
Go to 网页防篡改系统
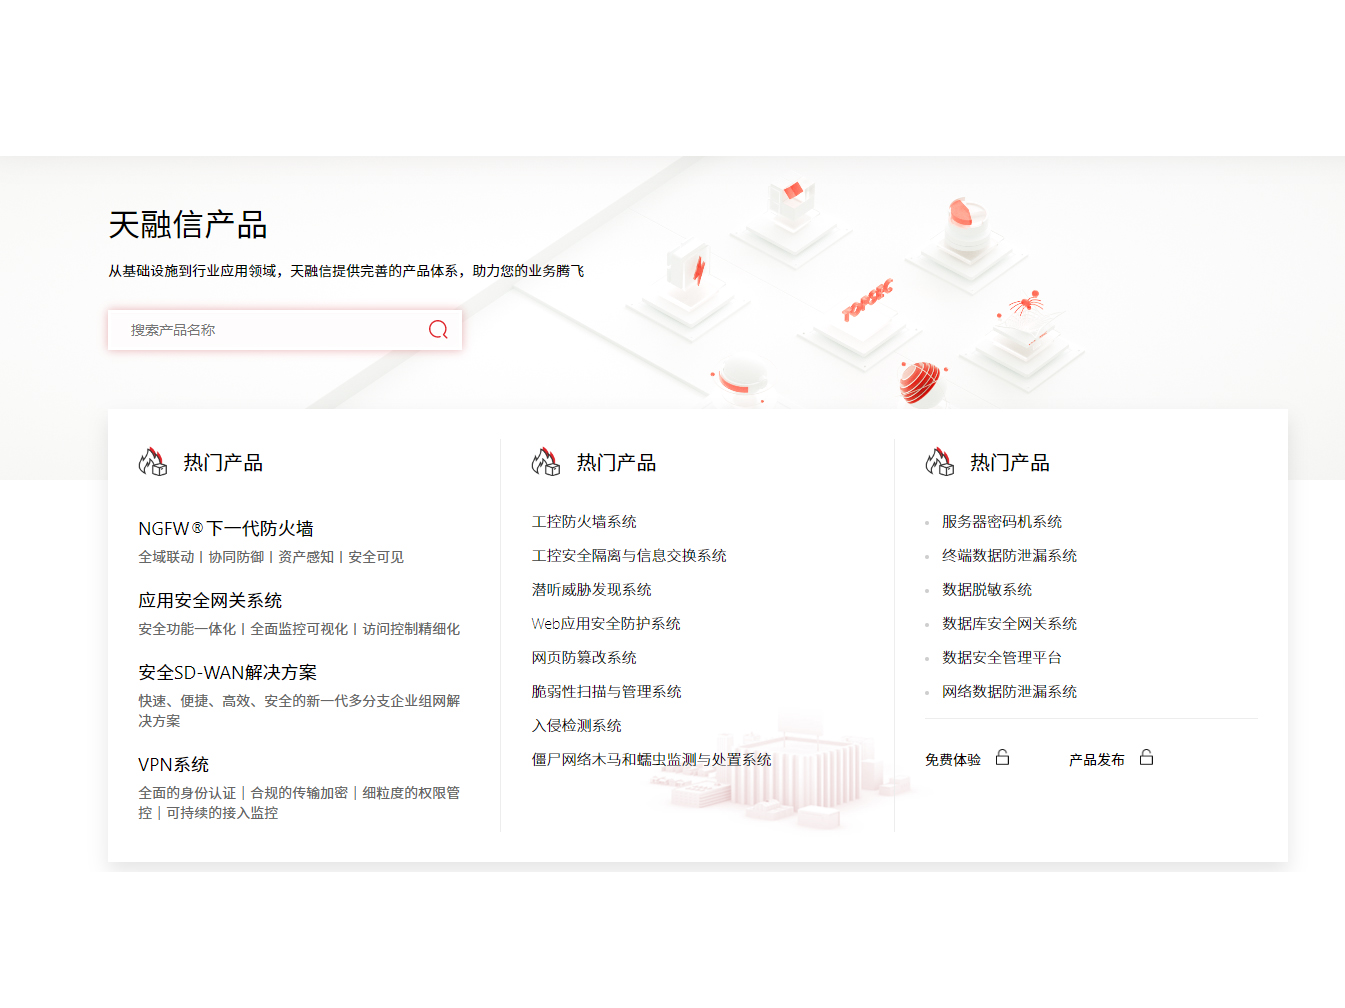tap(584, 658)
